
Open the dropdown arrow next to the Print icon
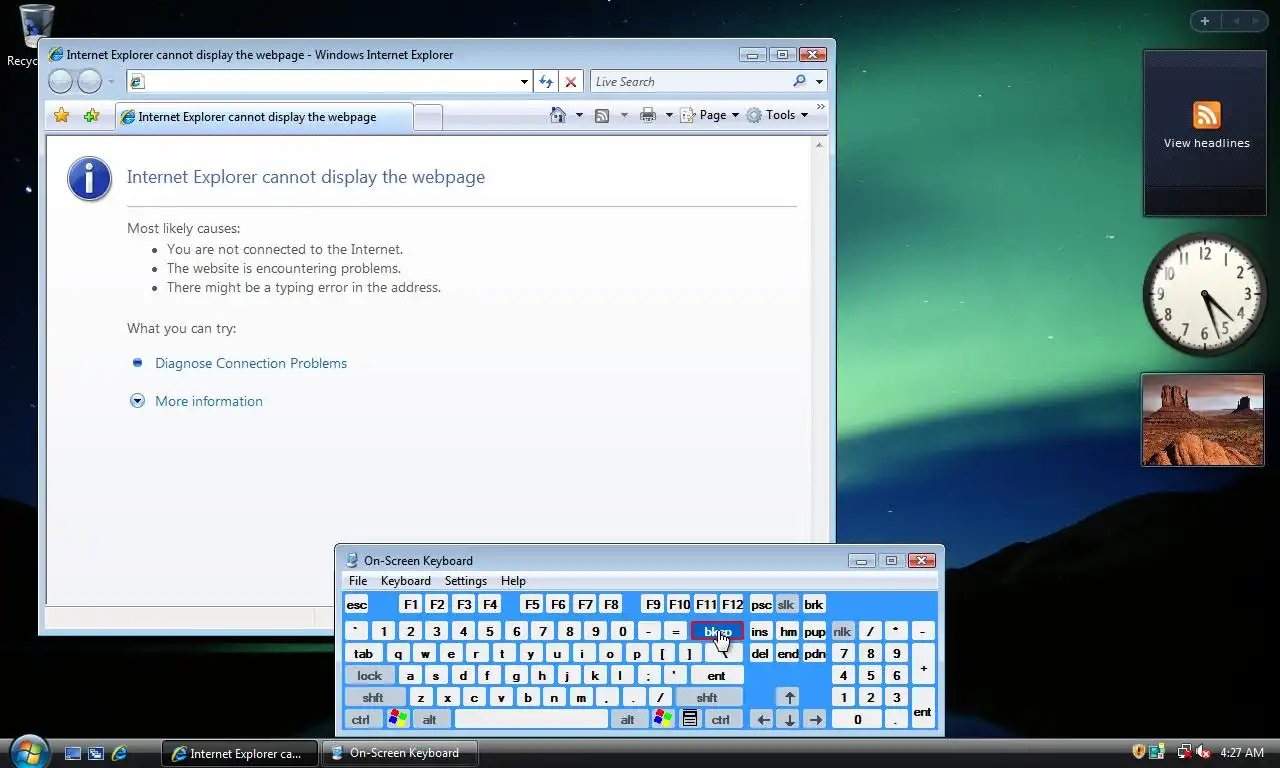coord(669,115)
